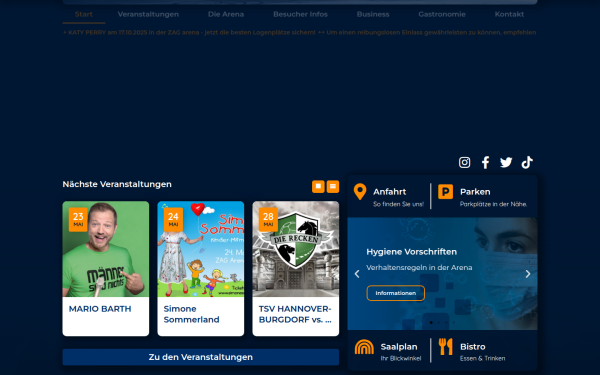Click the Anfahrt location pin icon
This screenshot has width=600, height=375.
pos(360,192)
